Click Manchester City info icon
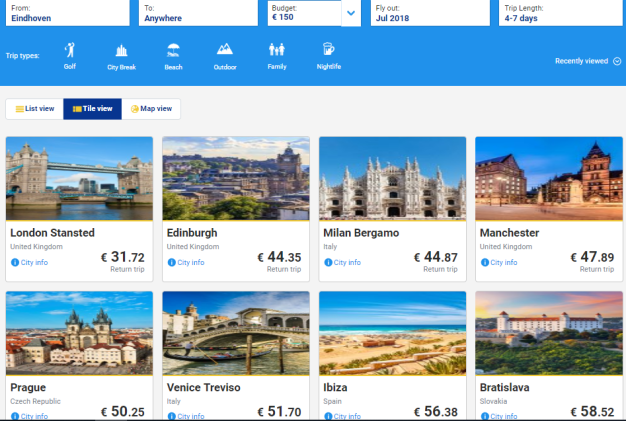The image size is (626, 421). [x=485, y=262]
